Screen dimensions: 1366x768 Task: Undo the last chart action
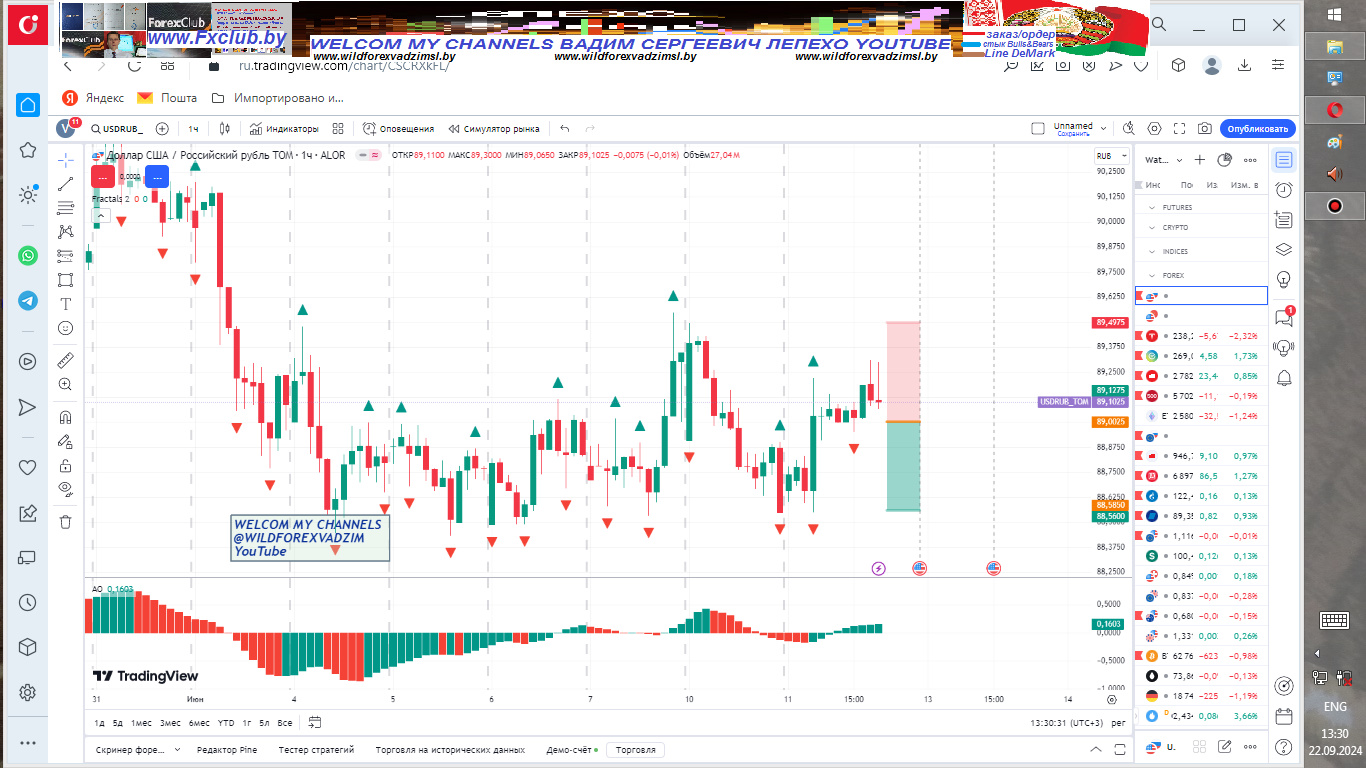tap(565, 129)
